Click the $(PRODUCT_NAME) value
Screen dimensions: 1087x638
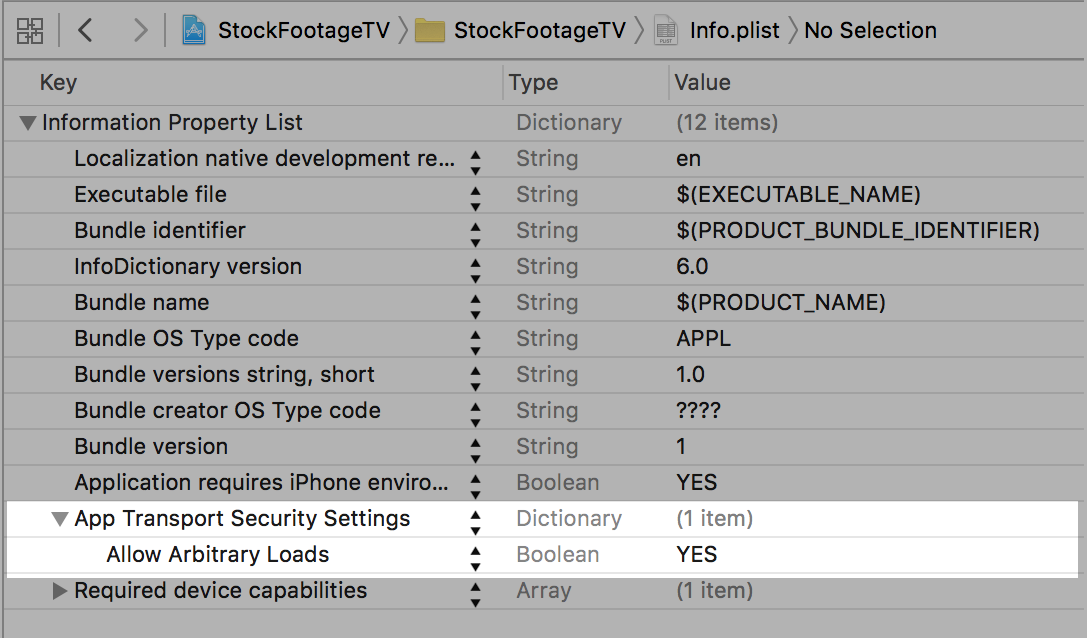[781, 302]
